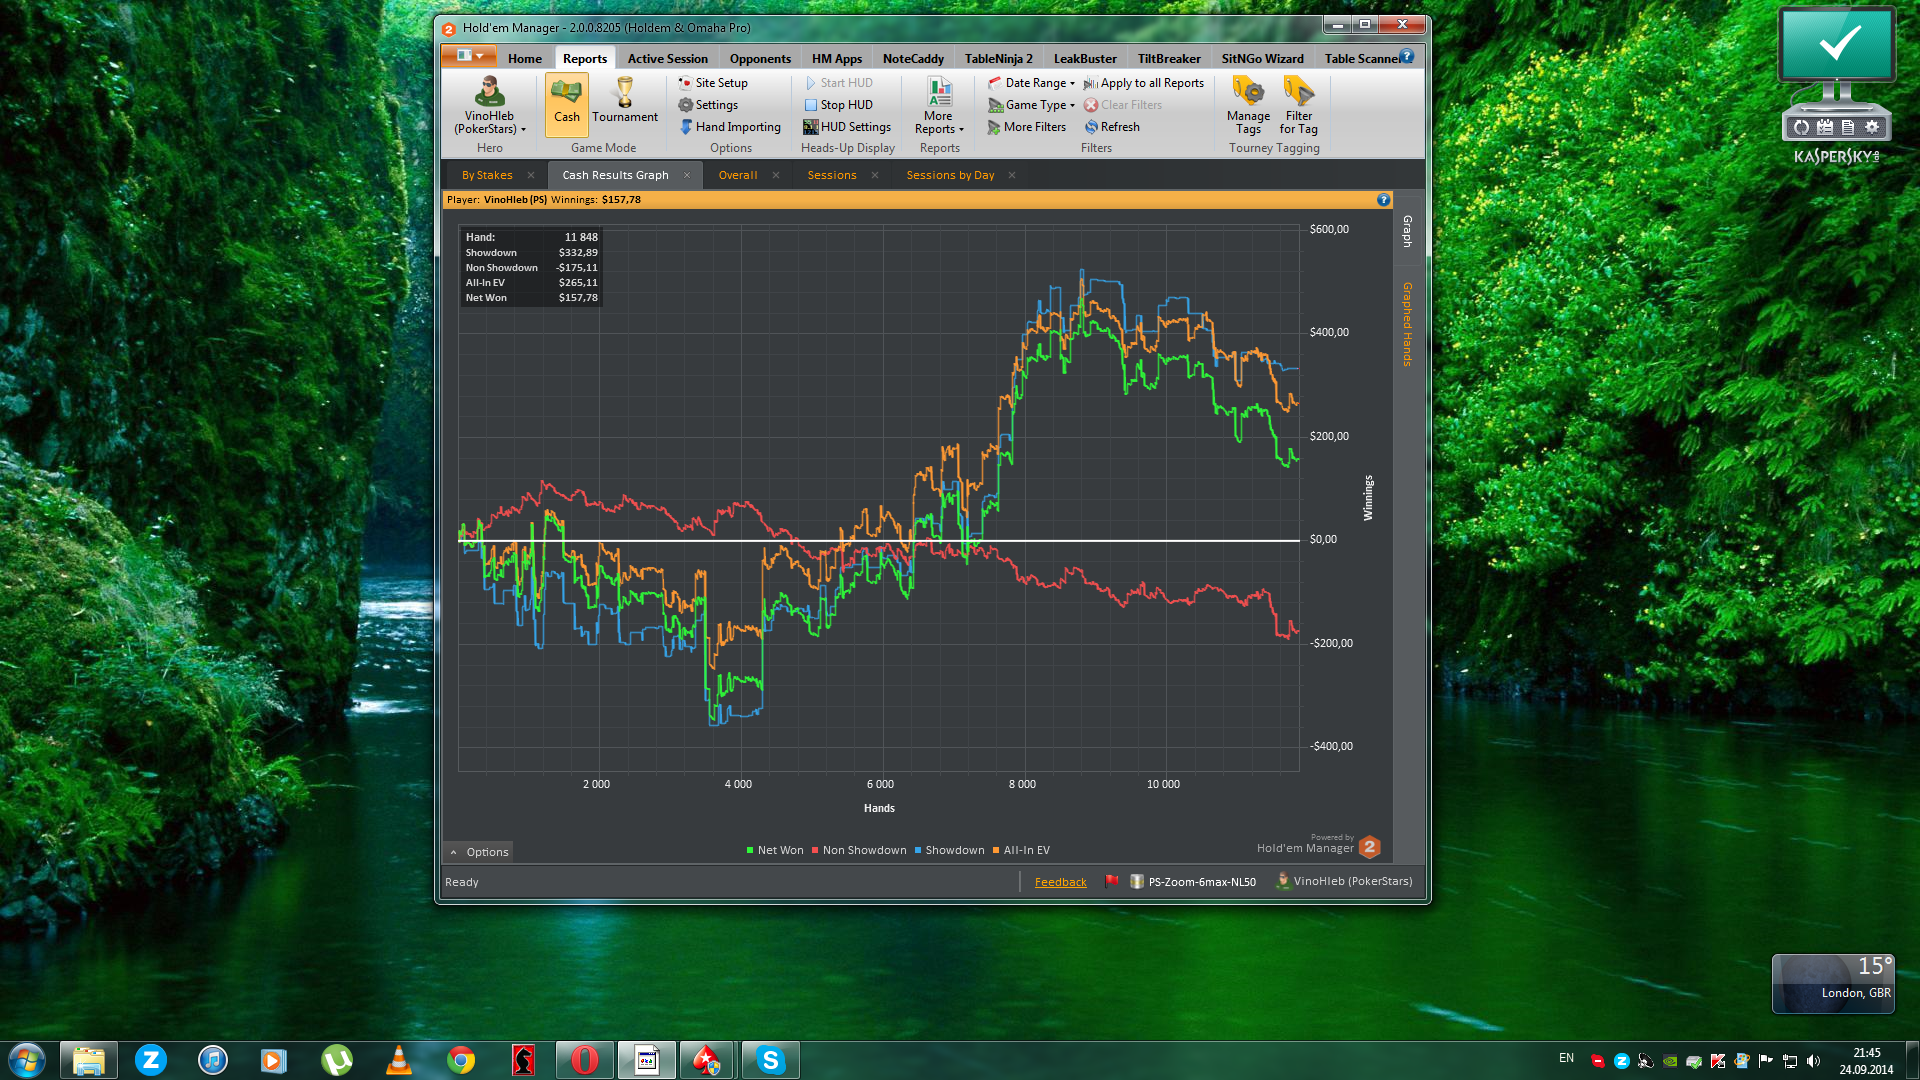Open SitNGo Wizard tab
1920x1080 pixels.
pos(1262,59)
